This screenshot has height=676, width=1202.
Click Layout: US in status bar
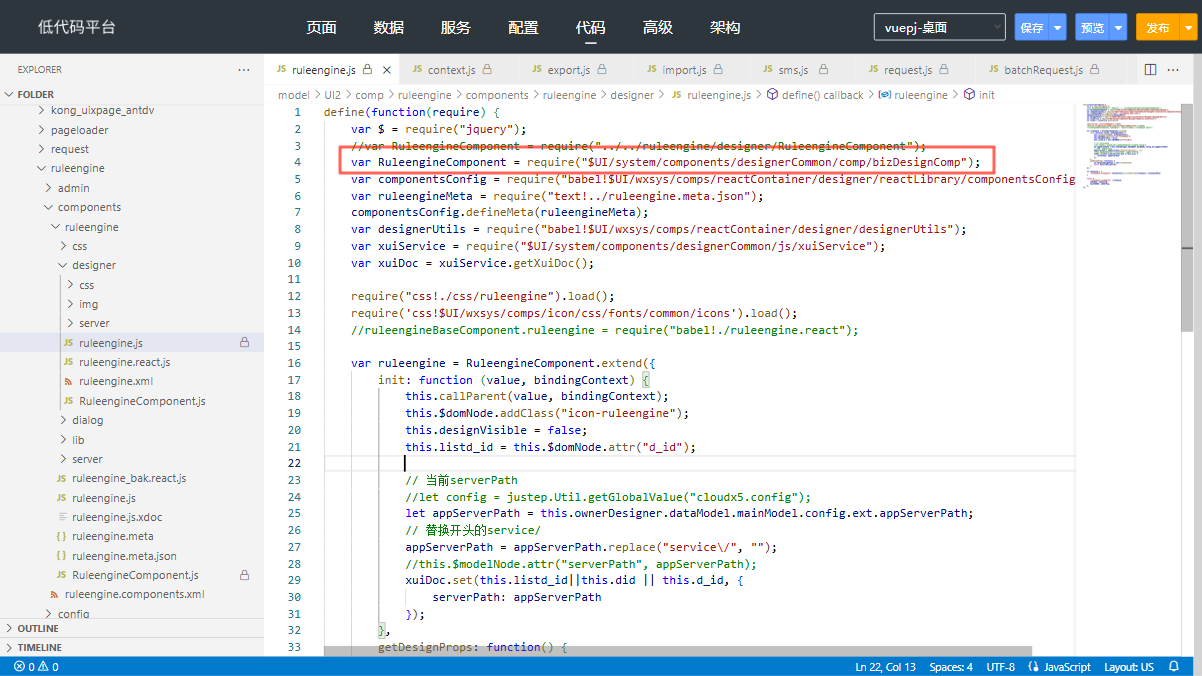click(x=1128, y=667)
